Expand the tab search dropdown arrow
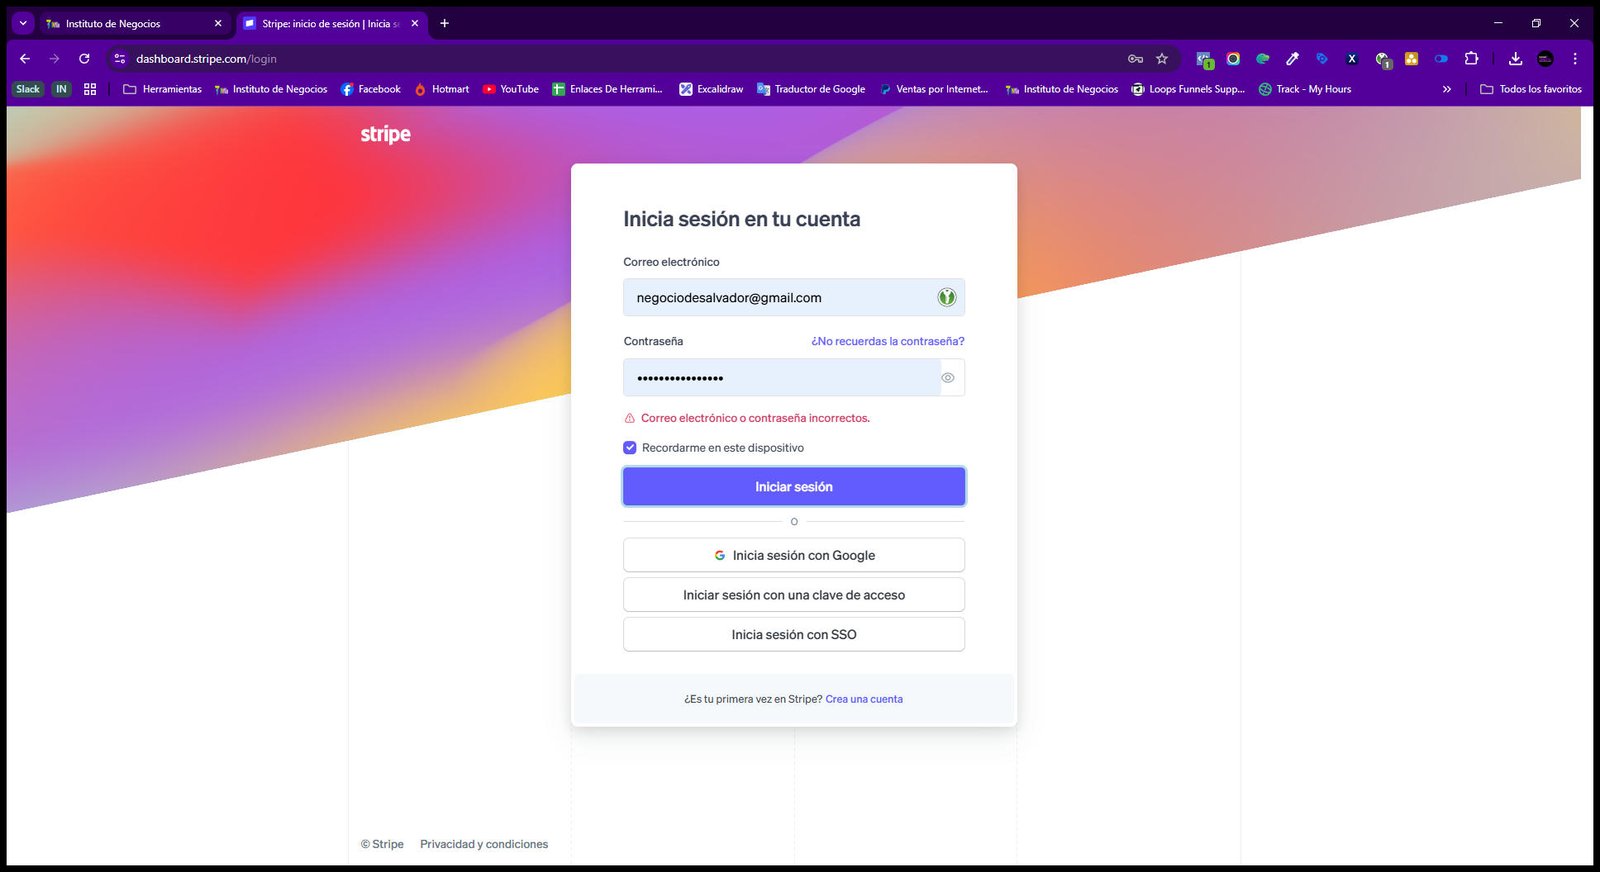The image size is (1600, 872). (23, 23)
